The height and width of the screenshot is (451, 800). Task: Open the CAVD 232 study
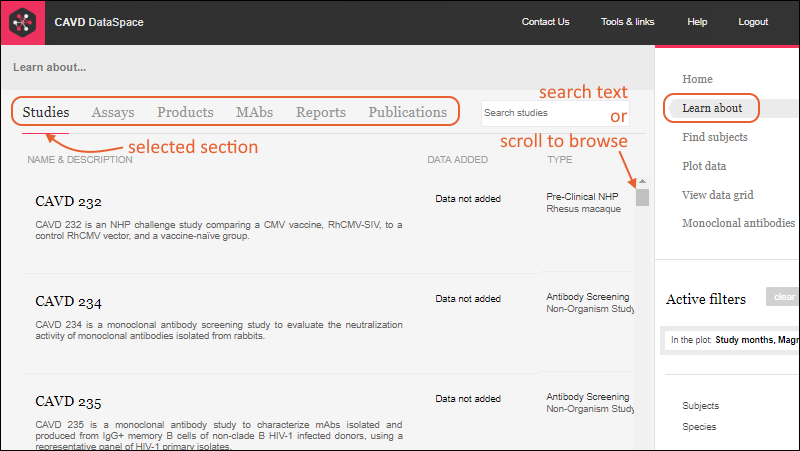tap(68, 202)
